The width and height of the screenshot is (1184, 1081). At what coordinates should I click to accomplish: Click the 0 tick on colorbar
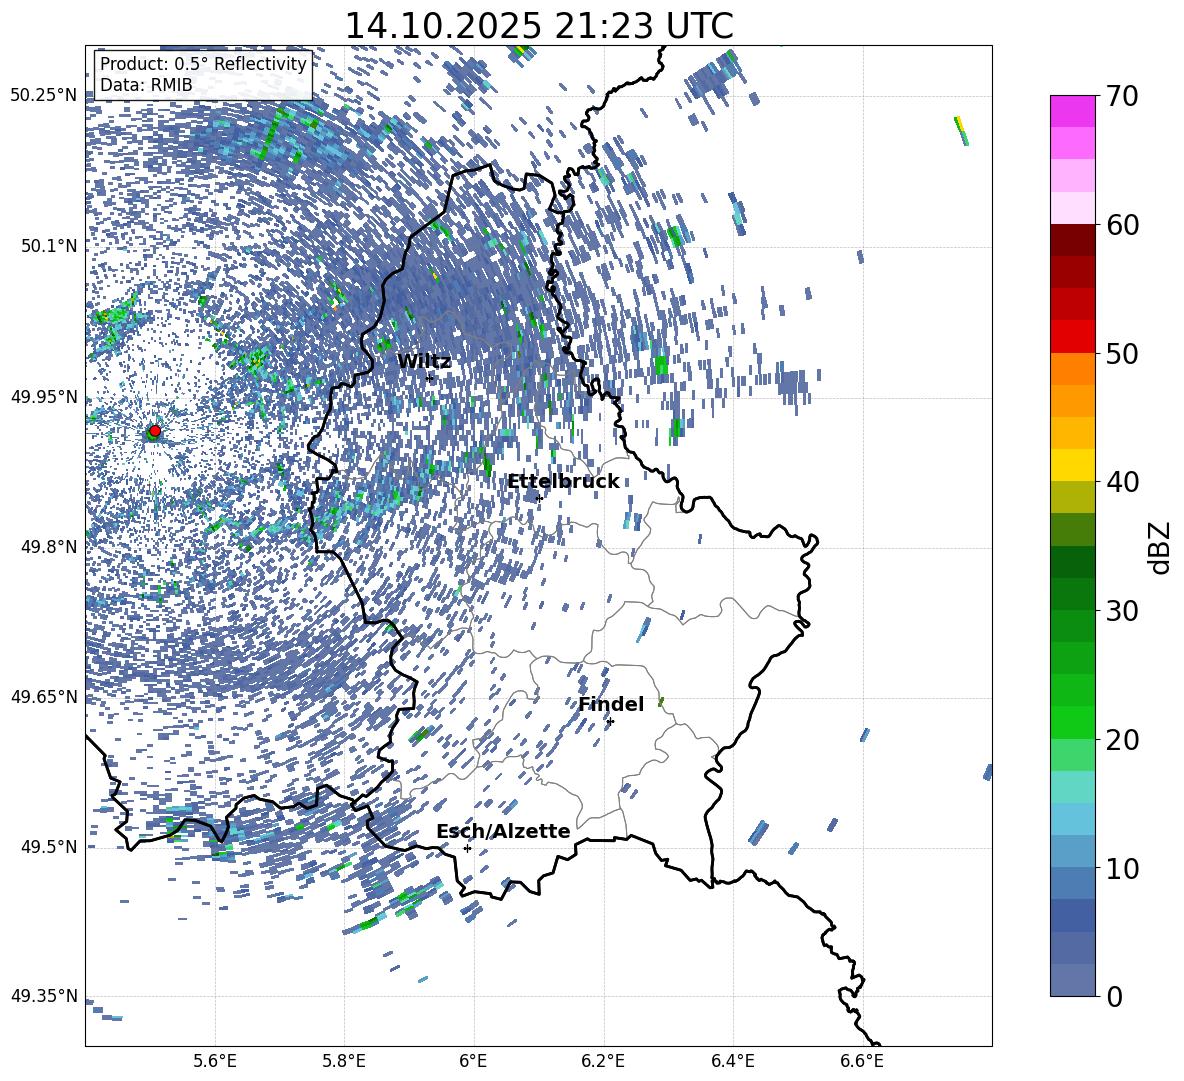click(x=1115, y=997)
